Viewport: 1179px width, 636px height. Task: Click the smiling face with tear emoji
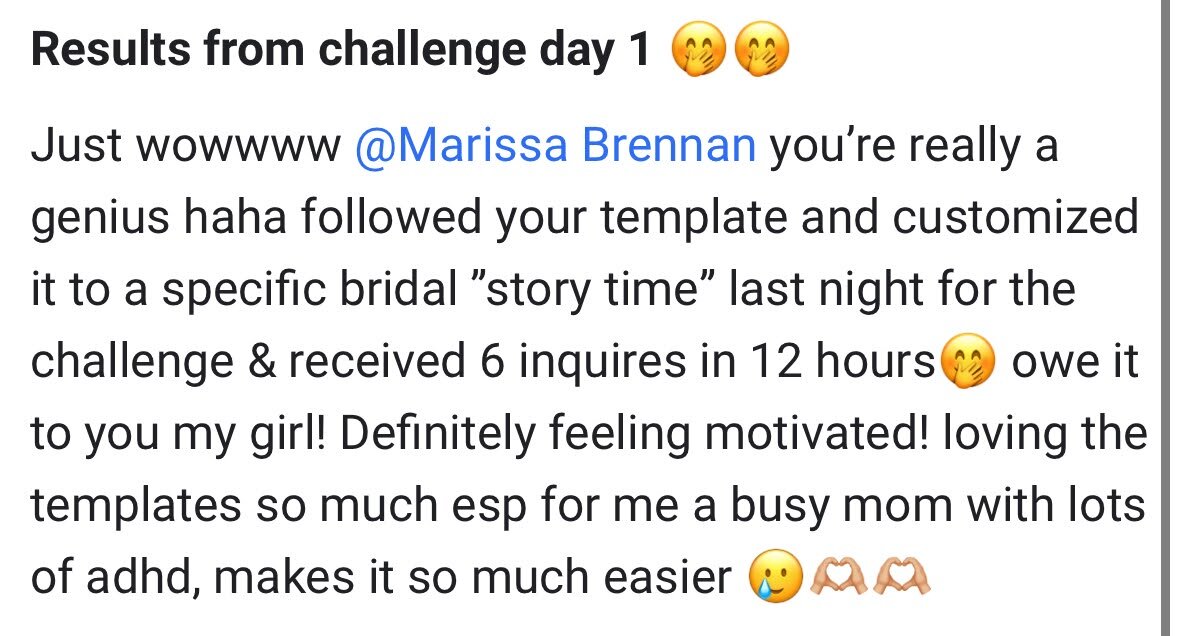pos(776,577)
